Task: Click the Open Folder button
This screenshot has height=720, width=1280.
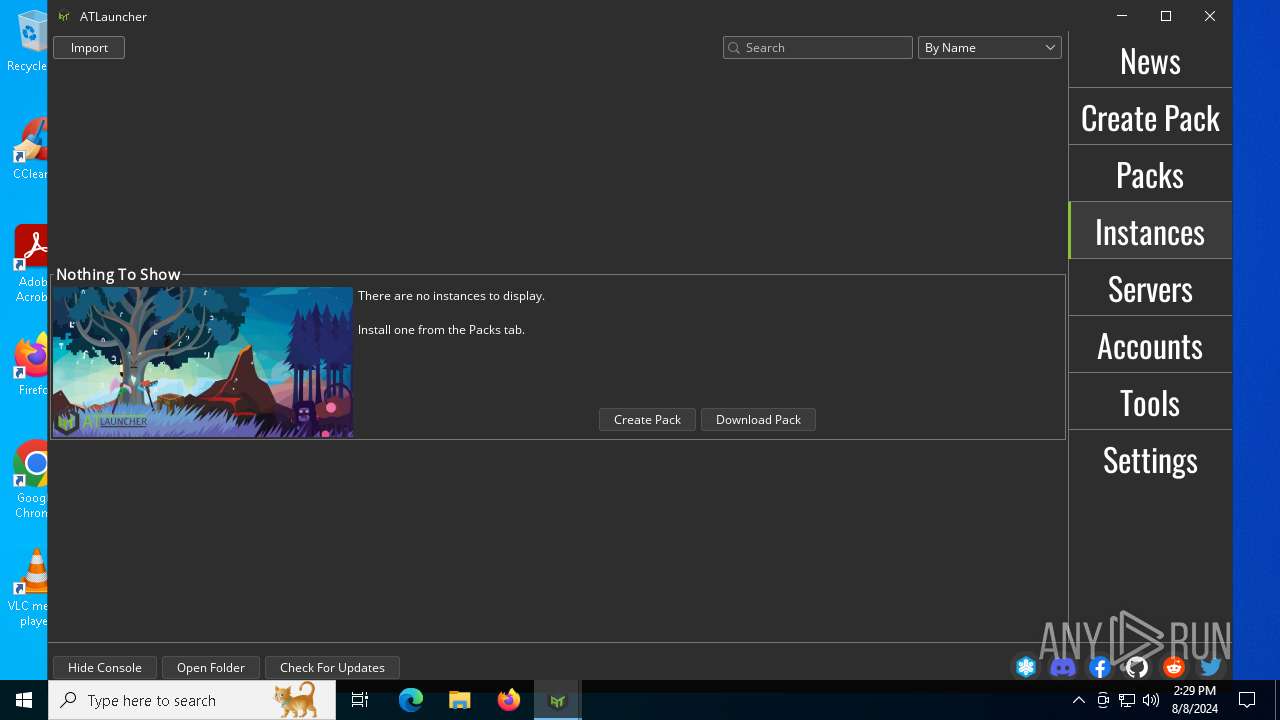Action: click(211, 667)
